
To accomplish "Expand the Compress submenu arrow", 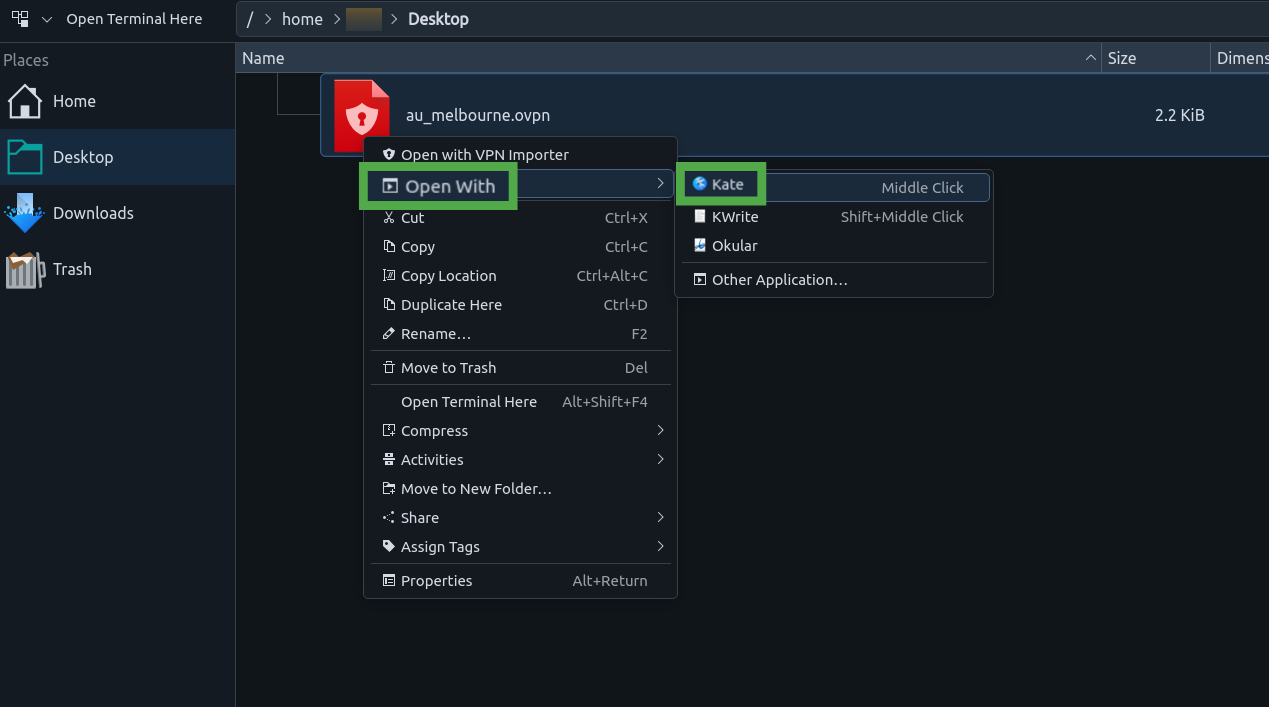I will (660, 430).
